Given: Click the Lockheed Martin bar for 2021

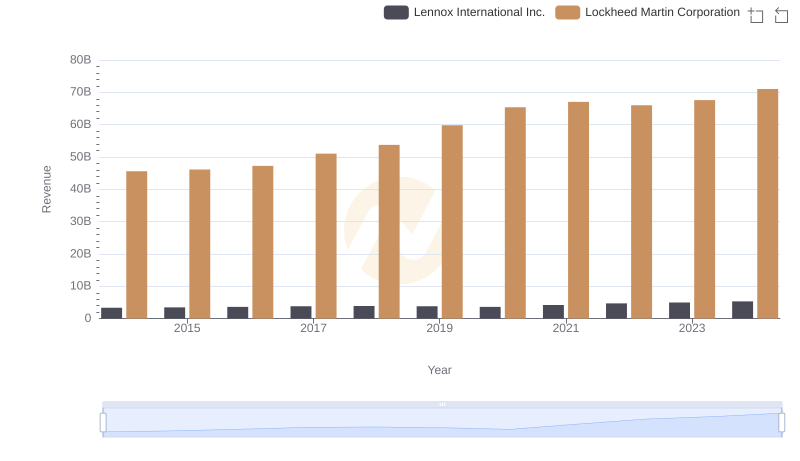Looking at the screenshot, I should click(x=579, y=210).
